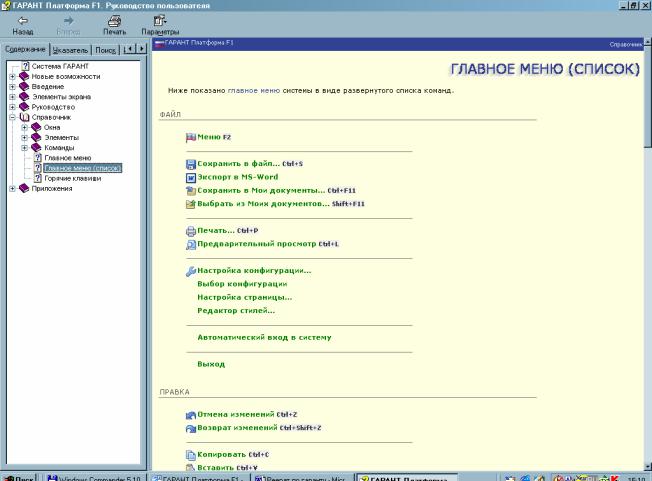Switch to the Поиск tab
The width and height of the screenshot is (652, 481).
[105, 50]
